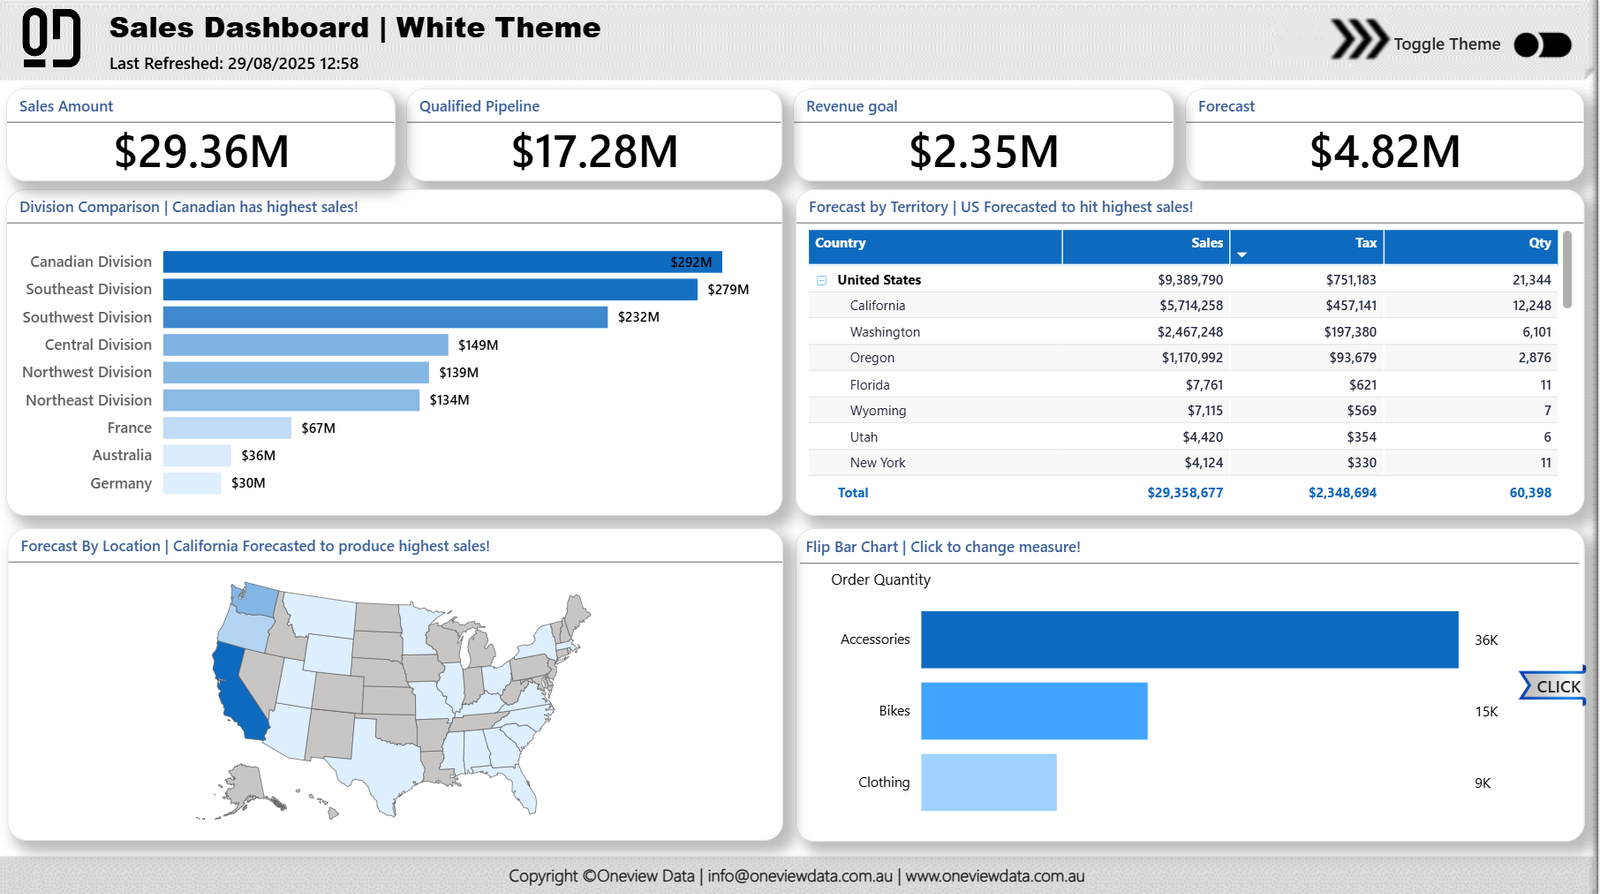This screenshot has width=1600, height=894.
Task: Select the Southwest Division bar
Action: click(385, 317)
